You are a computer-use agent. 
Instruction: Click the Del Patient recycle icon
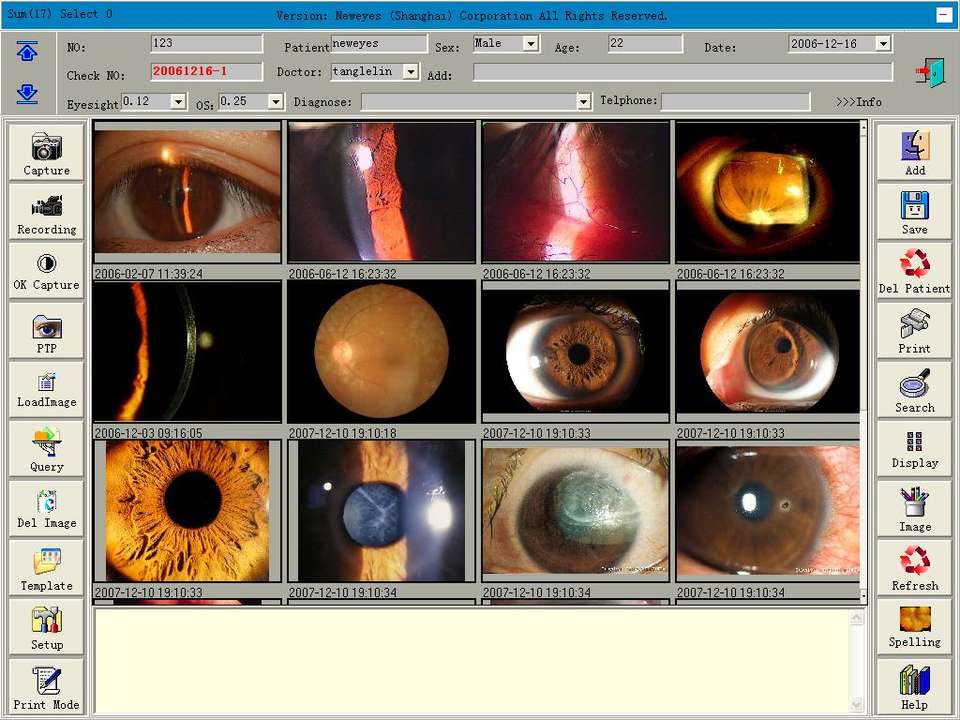click(x=915, y=264)
